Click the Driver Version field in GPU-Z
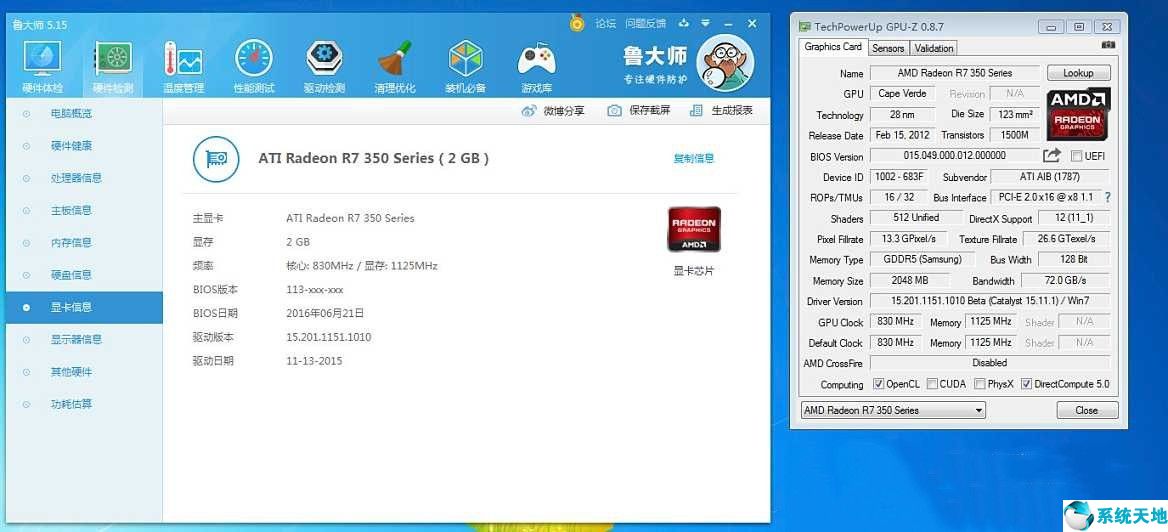 coord(990,301)
